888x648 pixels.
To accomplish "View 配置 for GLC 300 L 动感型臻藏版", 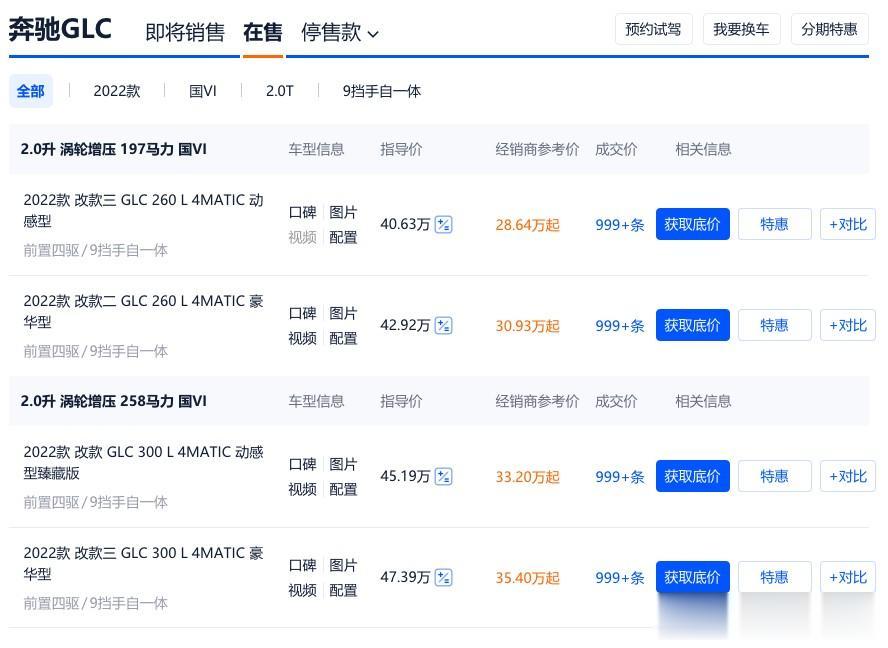I will 343,489.
